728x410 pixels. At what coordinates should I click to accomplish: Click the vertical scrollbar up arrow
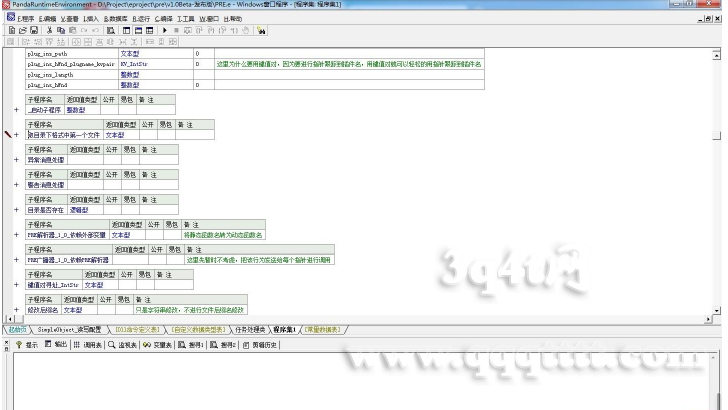pos(716,55)
